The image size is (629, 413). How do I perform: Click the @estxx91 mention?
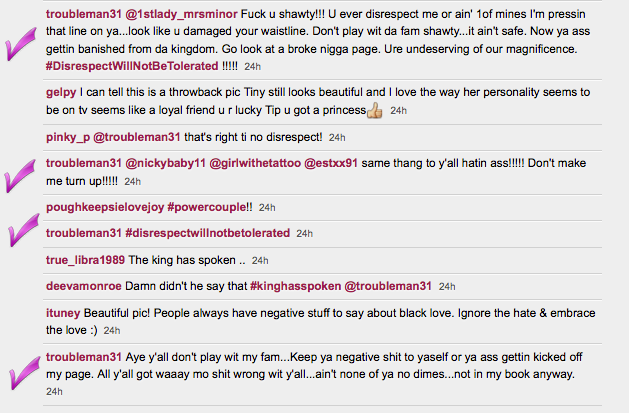(338, 163)
